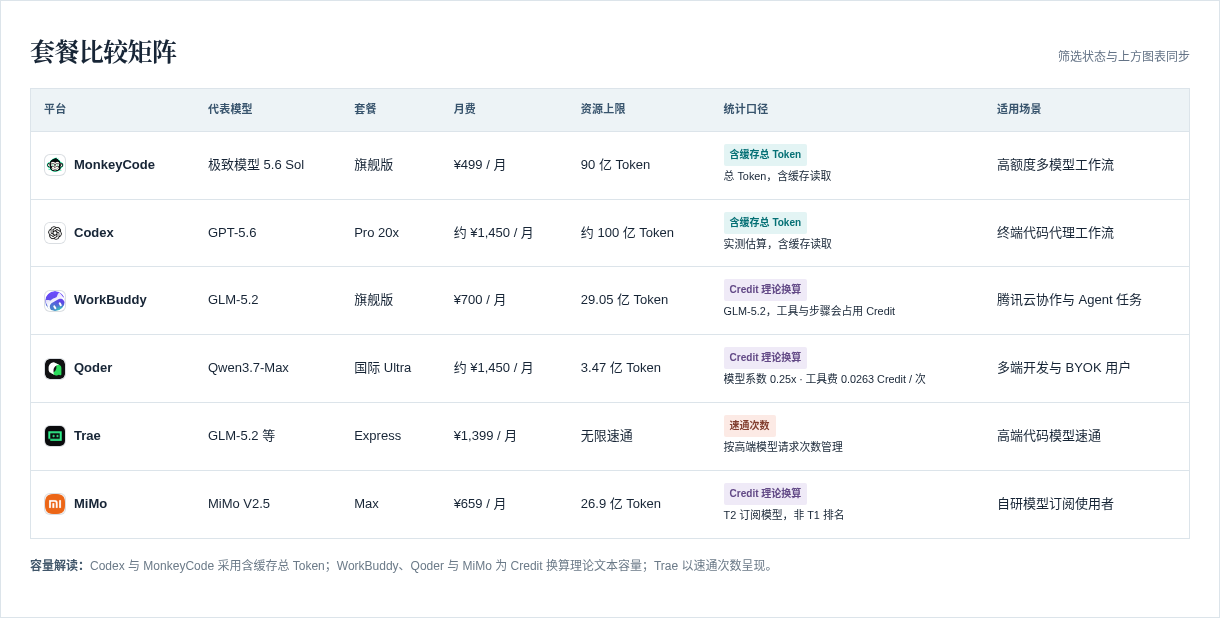Click the Trae platform name
Viewport: 1220px width, 618px height.
pyautogui.click(x=87, y=436)
